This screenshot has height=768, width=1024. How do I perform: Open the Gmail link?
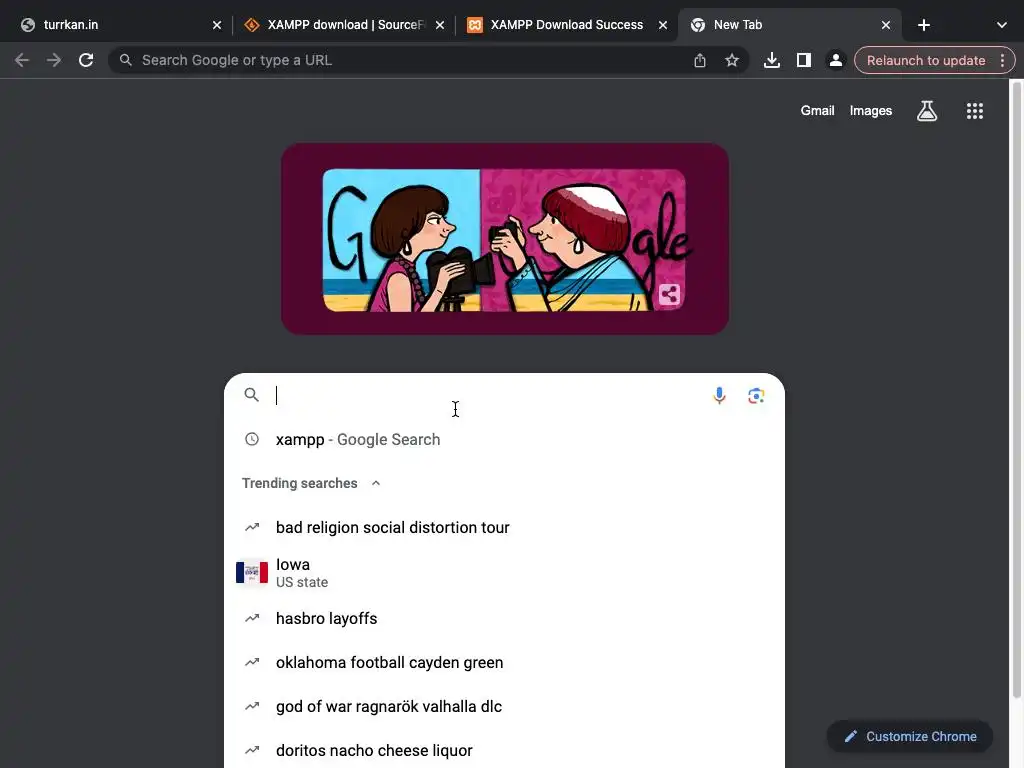[x=817, y=111]
